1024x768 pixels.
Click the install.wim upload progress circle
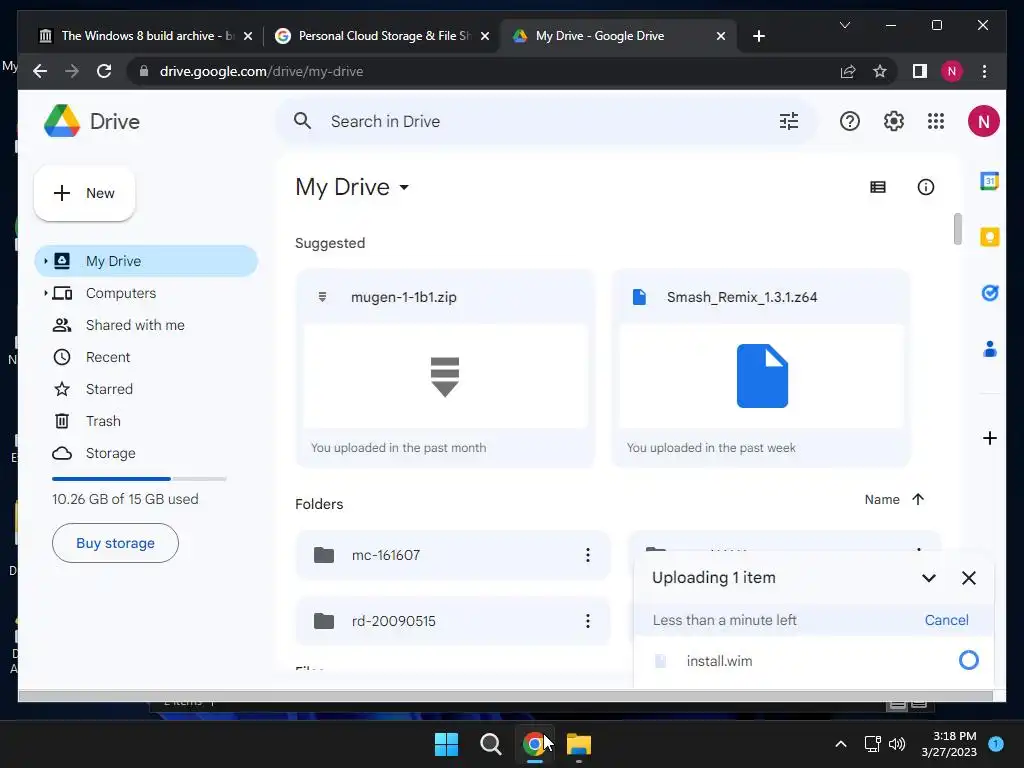(x=968, y=660)
